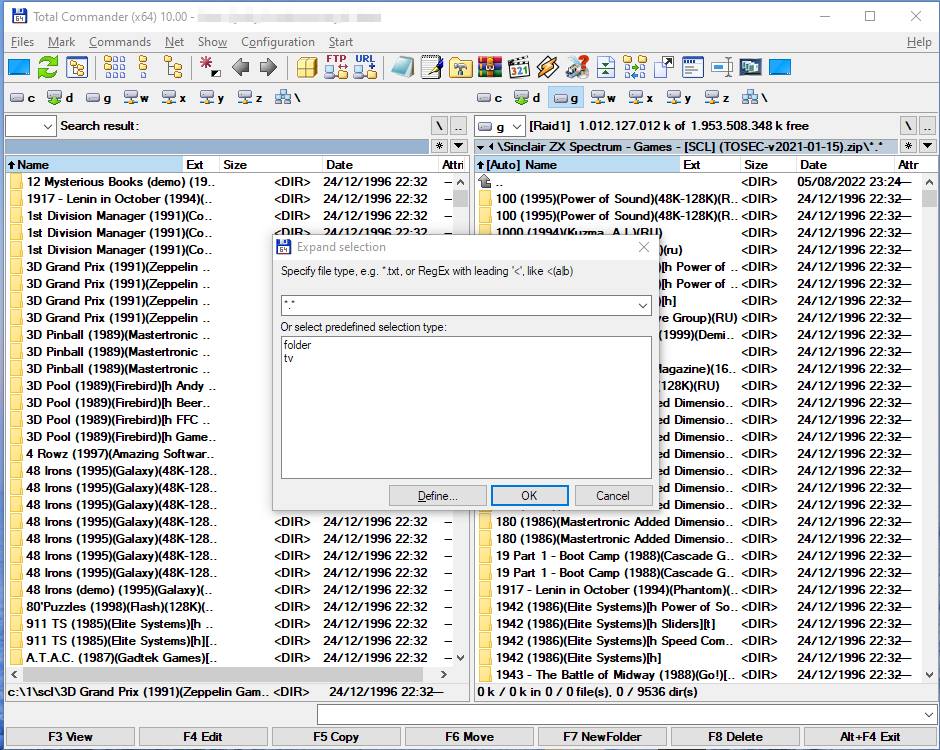Image resolution: width=940 pixels, height=750 pixels.
Task: Select network drive z in right drive bar
Action: (718, 98)
